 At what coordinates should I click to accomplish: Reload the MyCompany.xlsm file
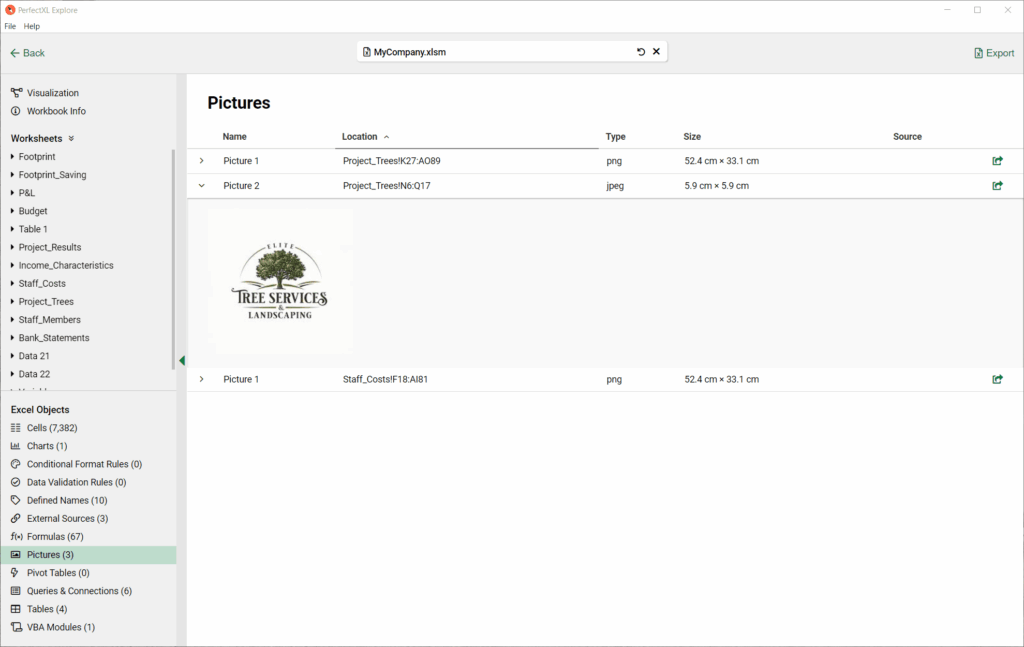641,52
